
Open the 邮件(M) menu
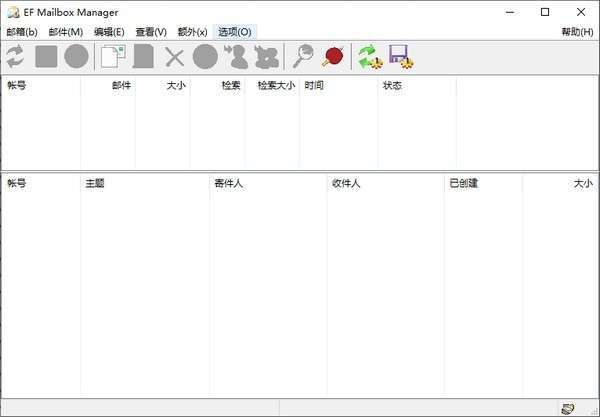66,32
